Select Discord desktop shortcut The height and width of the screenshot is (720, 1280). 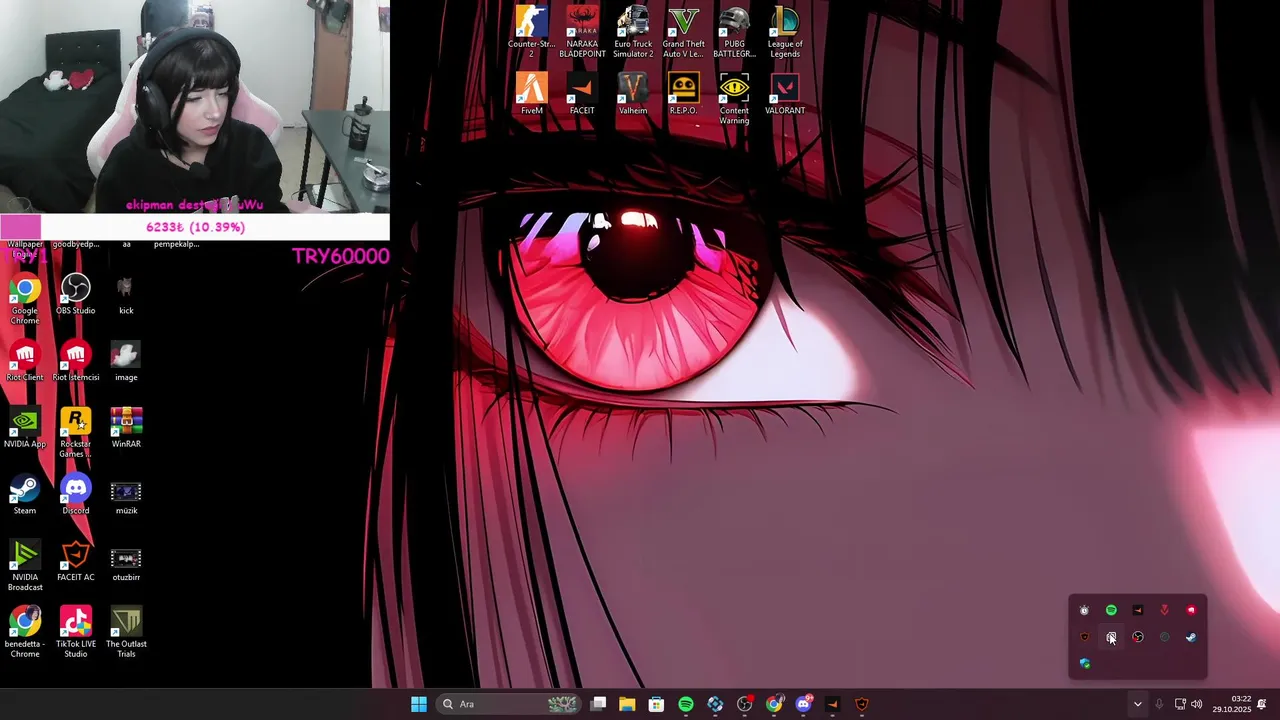pos(75,494)
